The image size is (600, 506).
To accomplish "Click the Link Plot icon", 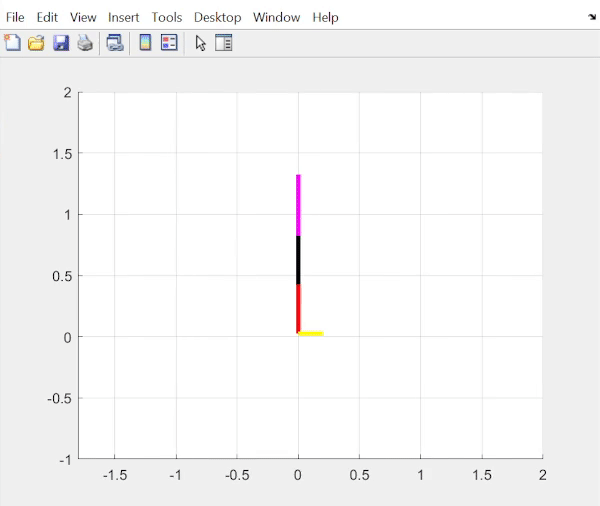I will pos(115,42).
